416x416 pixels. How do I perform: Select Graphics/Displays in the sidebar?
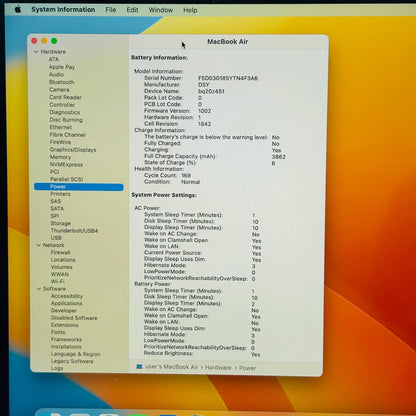pos(73,150)
